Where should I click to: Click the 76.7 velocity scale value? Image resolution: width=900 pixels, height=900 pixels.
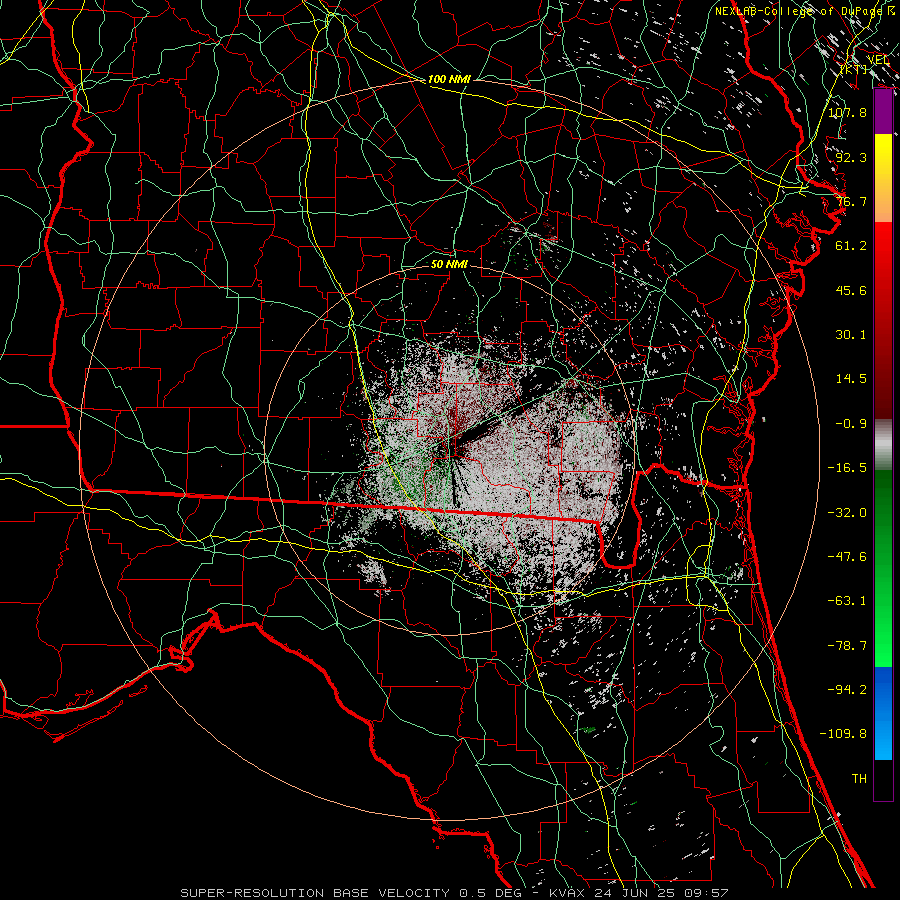(851, 201)
